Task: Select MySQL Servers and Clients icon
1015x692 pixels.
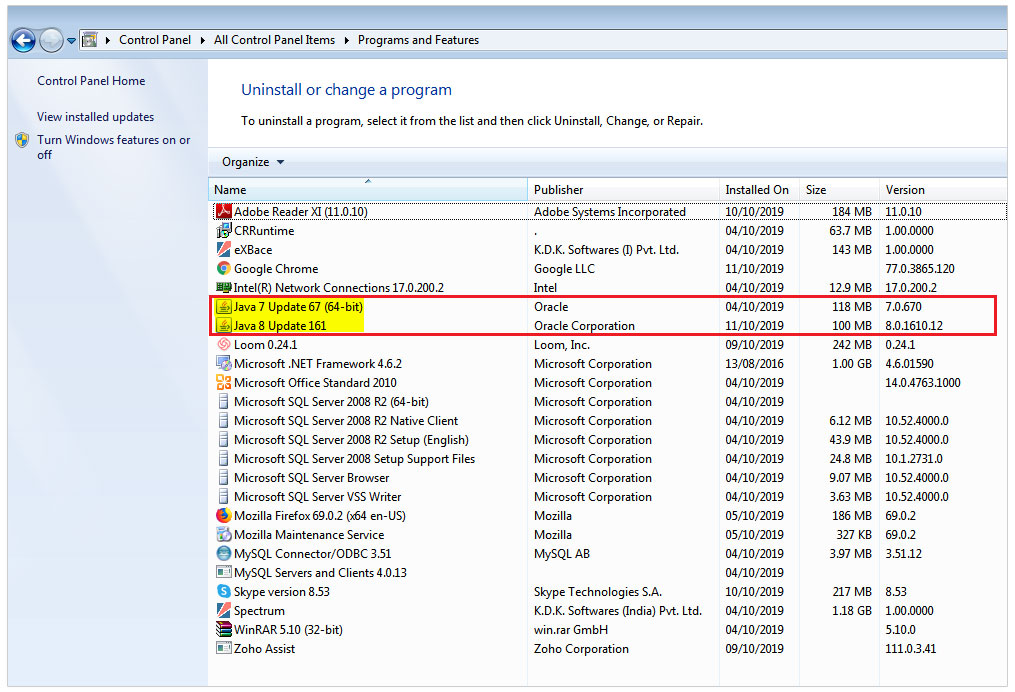Action: 223,573
